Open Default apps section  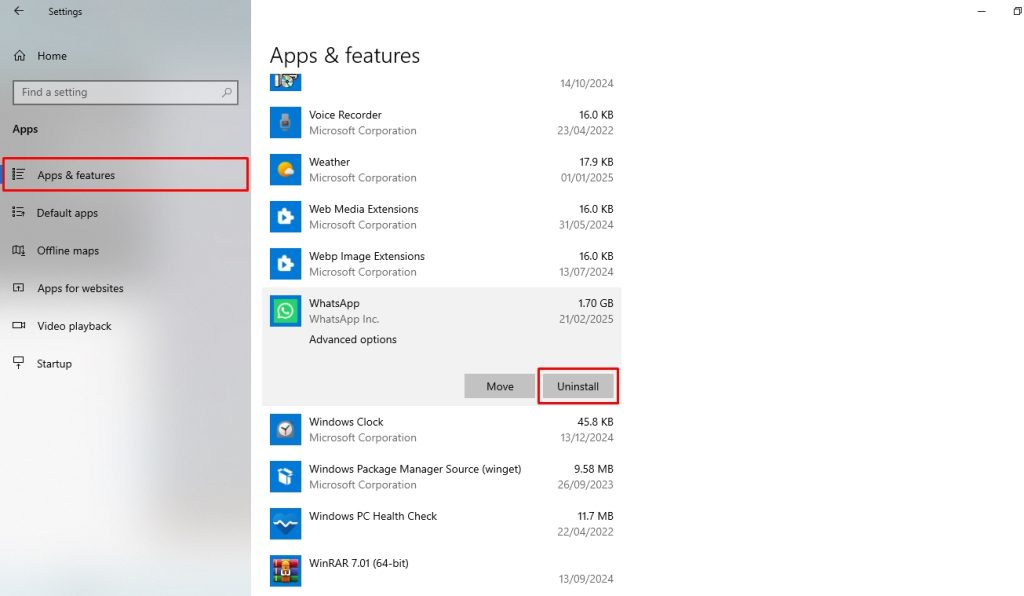click(x=125, y=213)
